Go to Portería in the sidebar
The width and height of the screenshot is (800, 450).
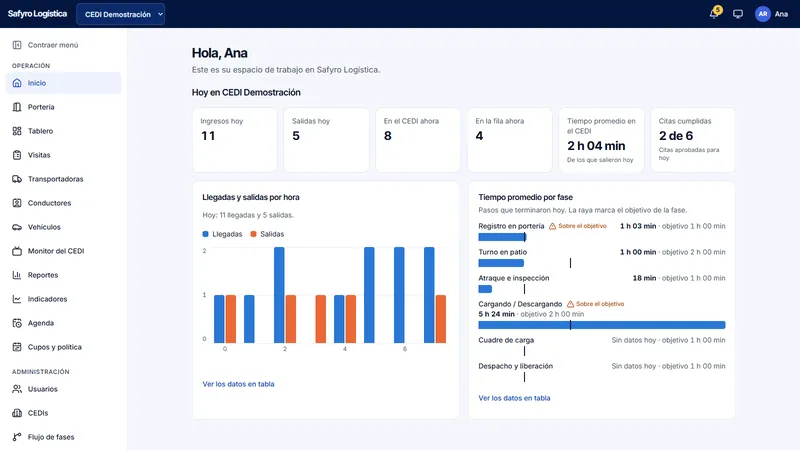tap(63, 107)
